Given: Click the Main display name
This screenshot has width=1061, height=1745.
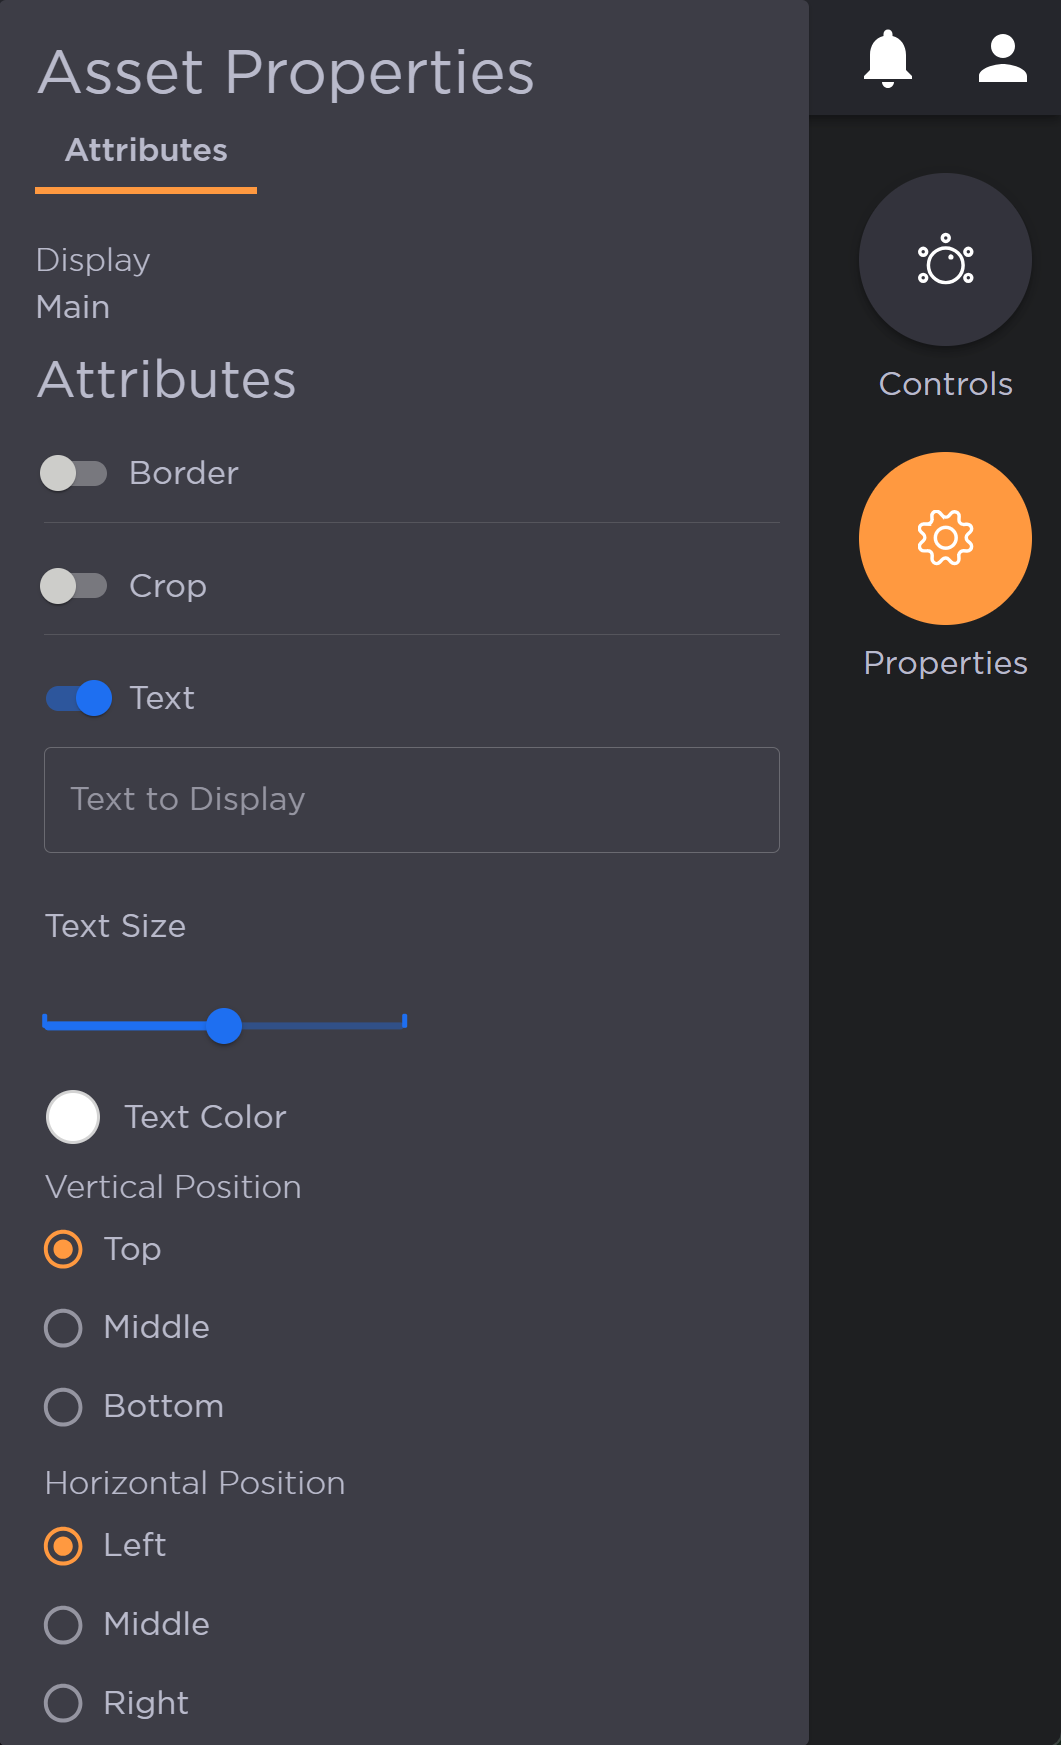Looking at the screenshot, I should (x=72, y=307).
